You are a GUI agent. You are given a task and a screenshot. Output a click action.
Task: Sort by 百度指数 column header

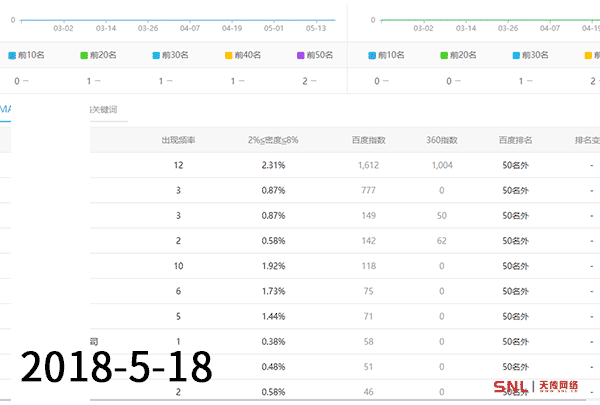click(368, 140)
